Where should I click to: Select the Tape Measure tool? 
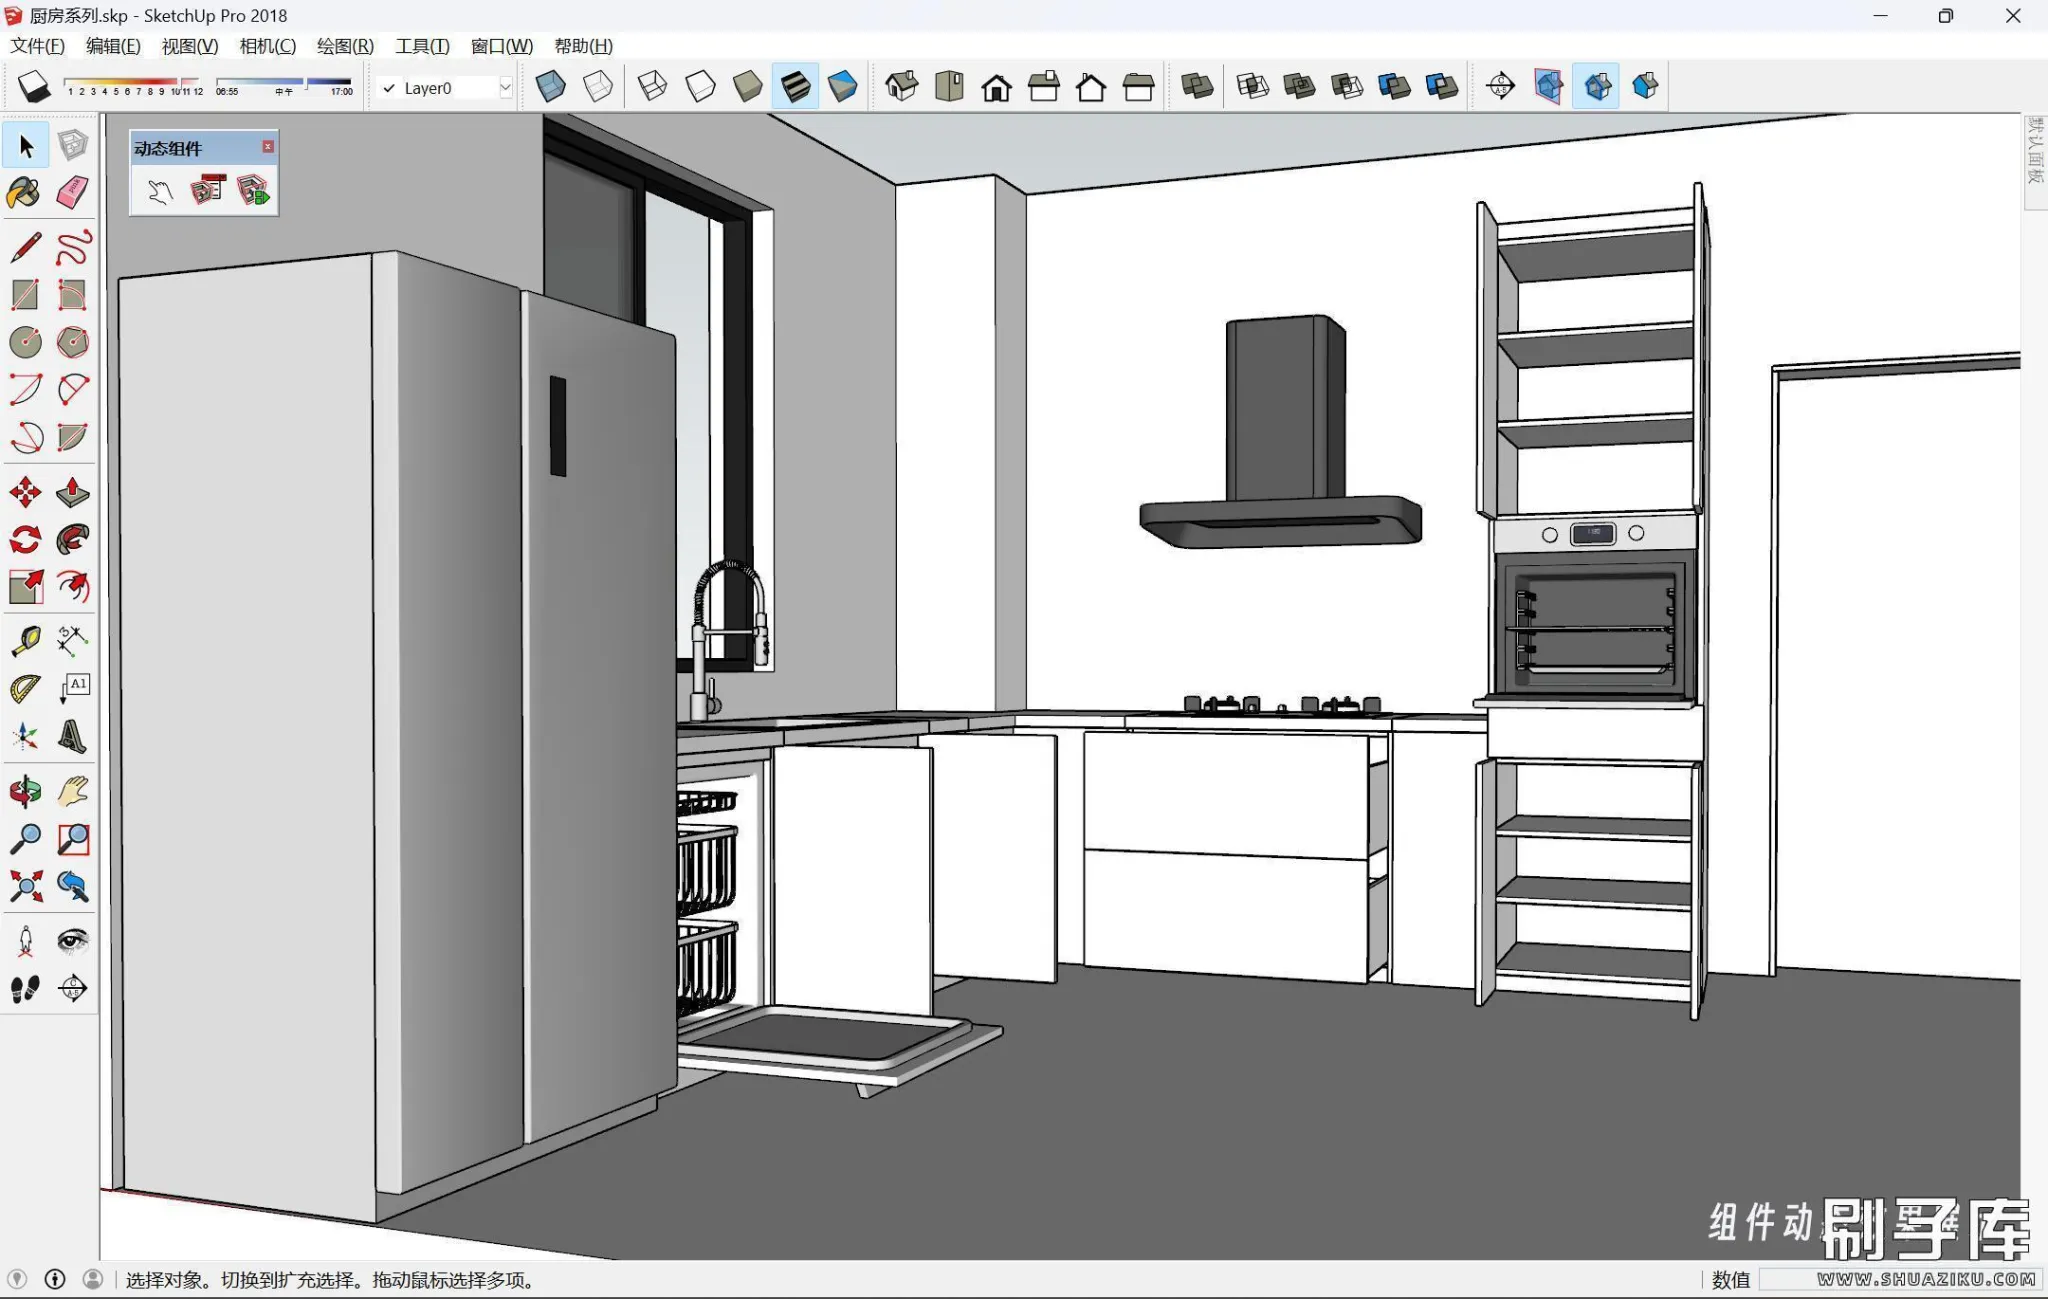pos(25,641)
